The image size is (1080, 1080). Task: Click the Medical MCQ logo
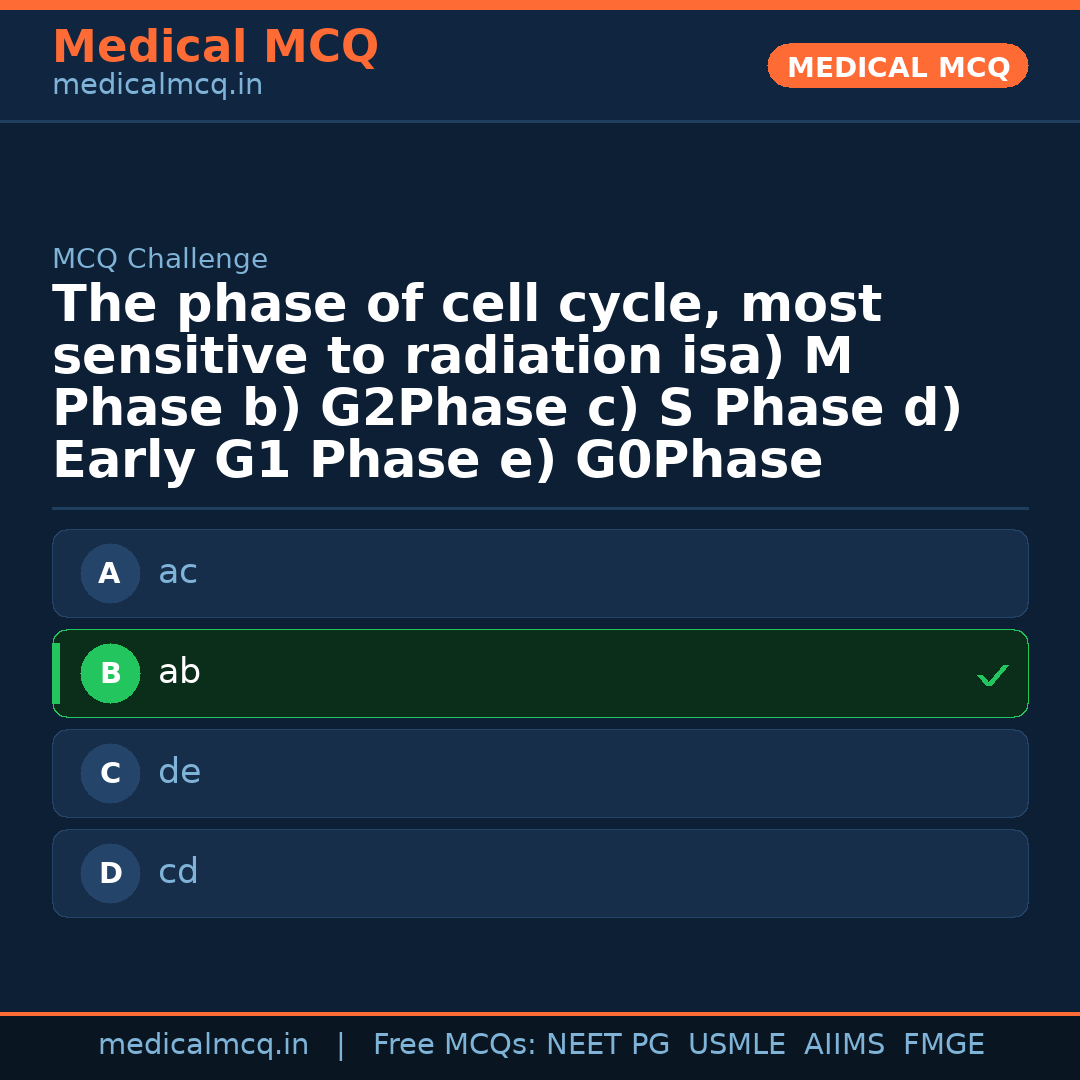pos(215,47)
